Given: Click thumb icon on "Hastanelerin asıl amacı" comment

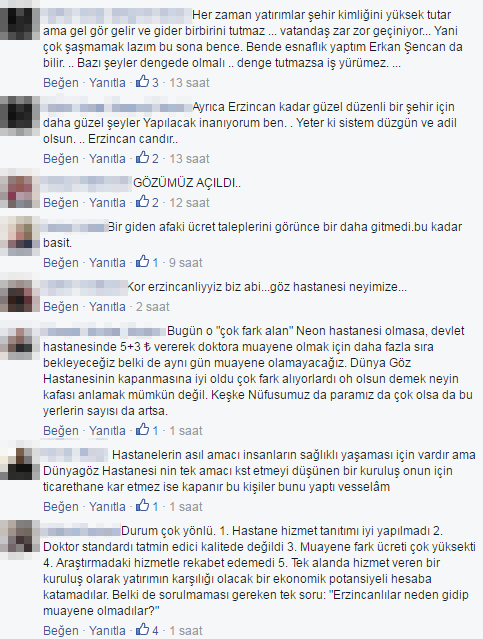Looking at the screenshot, I should click(x=143, y=506).
